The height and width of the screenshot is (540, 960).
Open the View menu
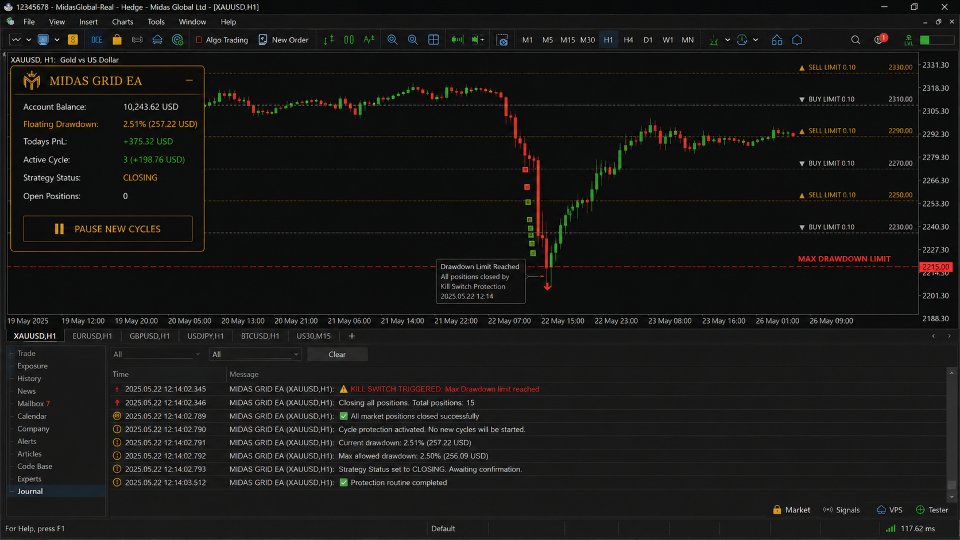coord(57,21)
